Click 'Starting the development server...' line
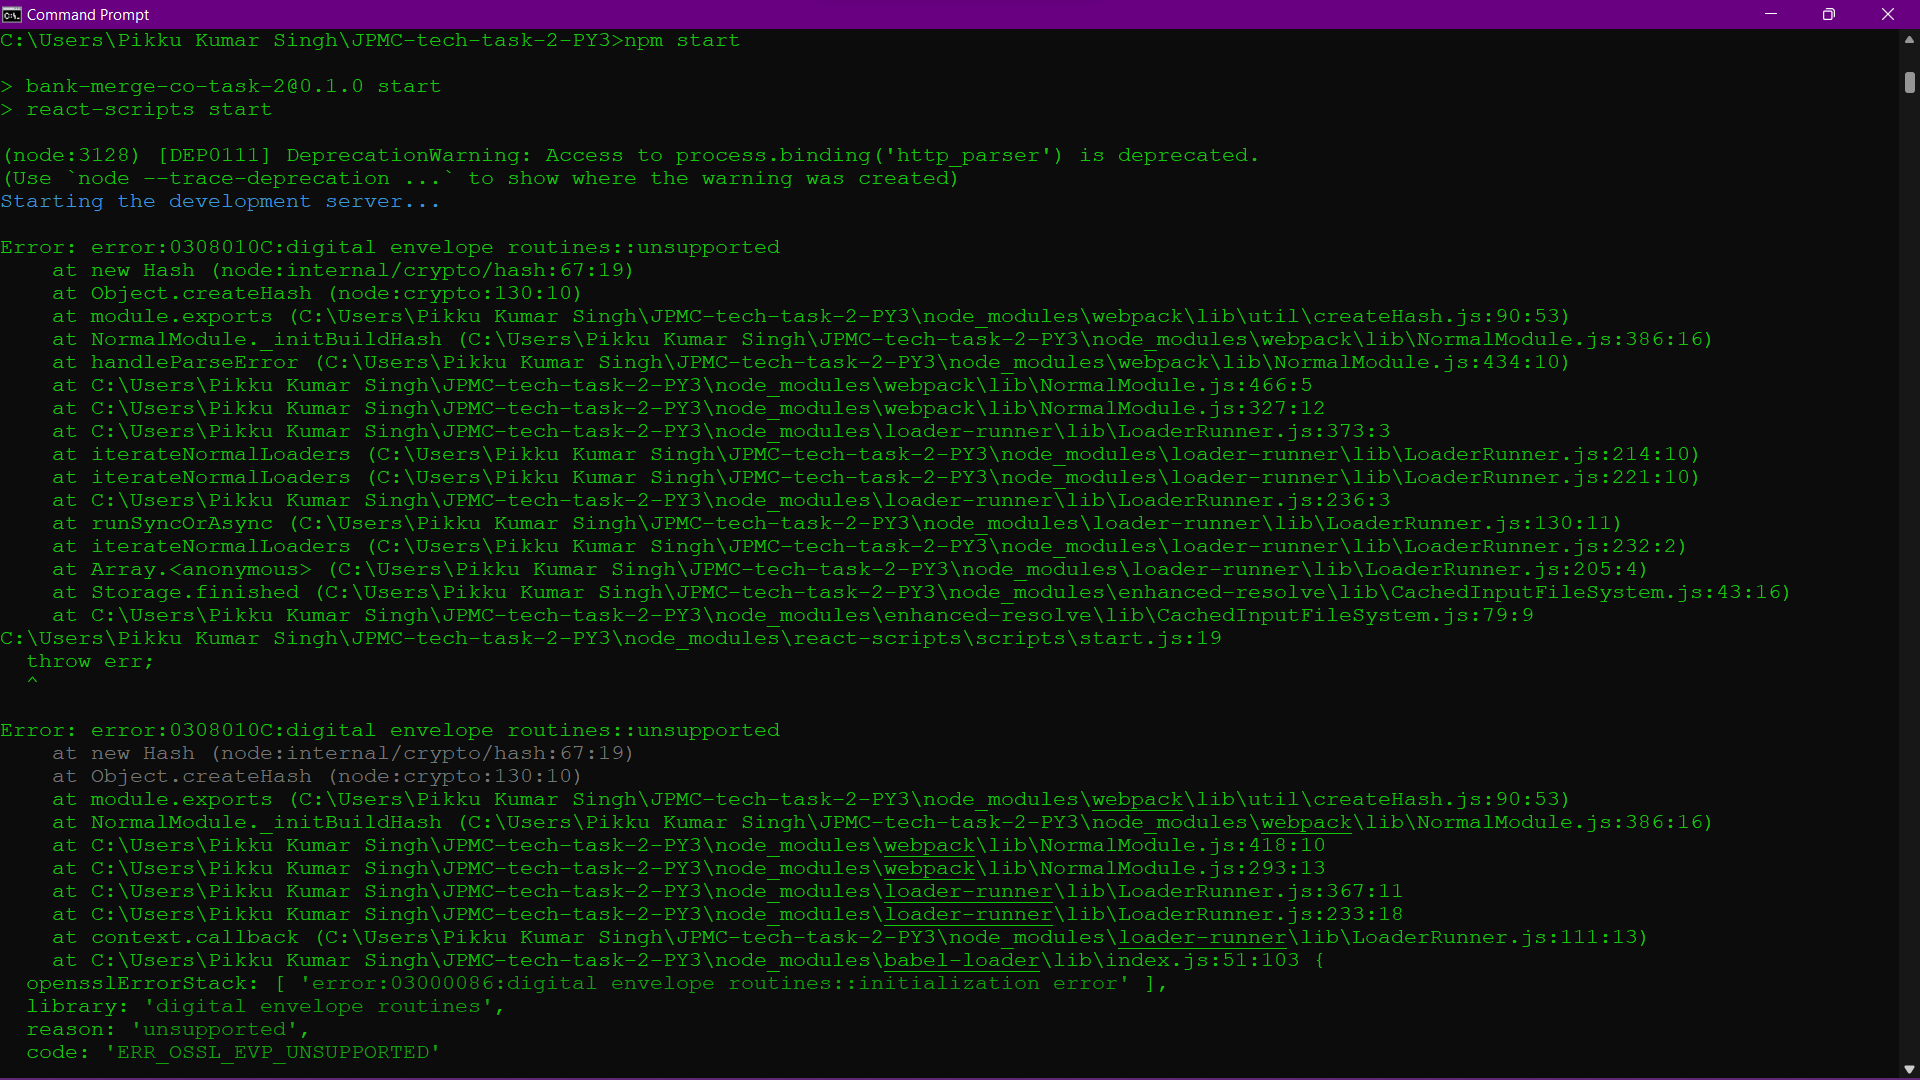Image resolution: width=1920 pixels, height=1080 pixels. point(220,201)
